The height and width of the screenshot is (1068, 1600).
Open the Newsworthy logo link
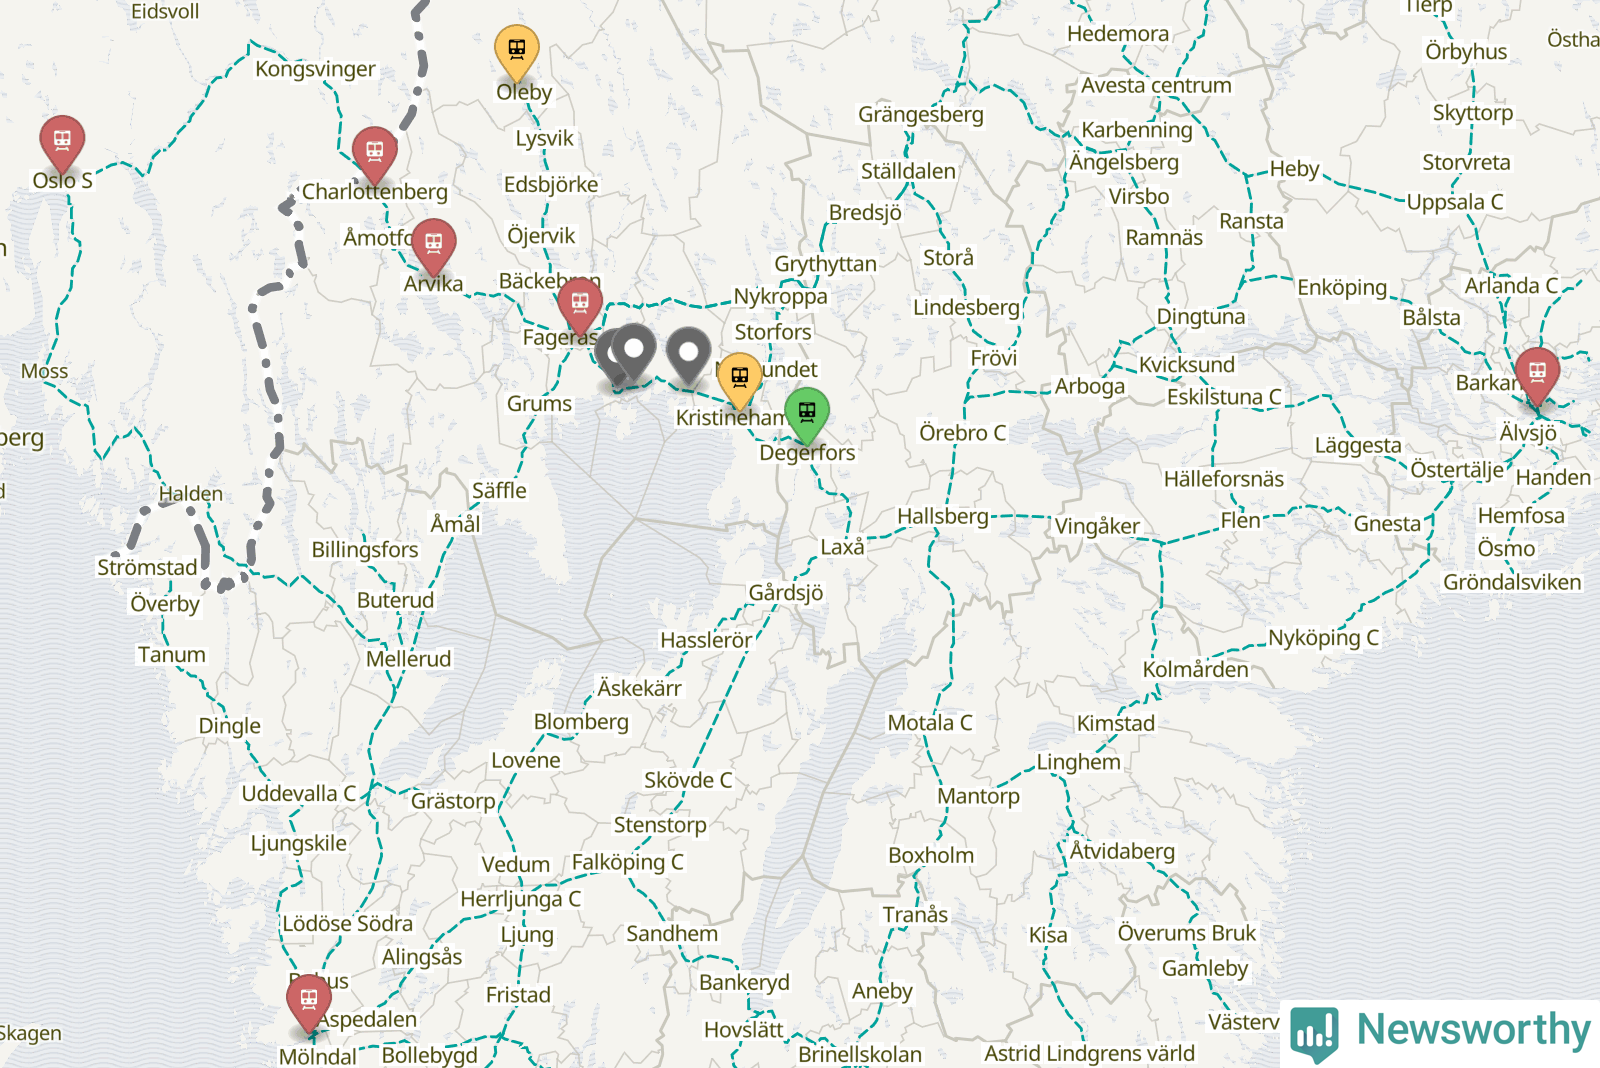tap(1440, 1033)
